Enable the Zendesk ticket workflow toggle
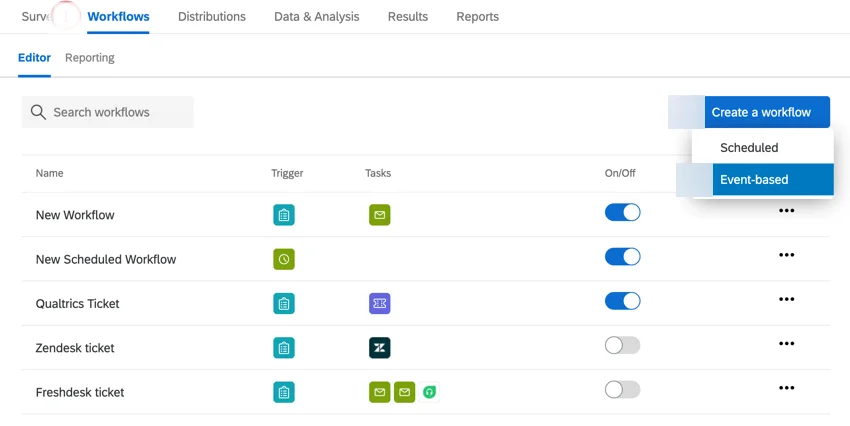Image resolution: width=850 pixels, height=426 pixels. [622, 345]
